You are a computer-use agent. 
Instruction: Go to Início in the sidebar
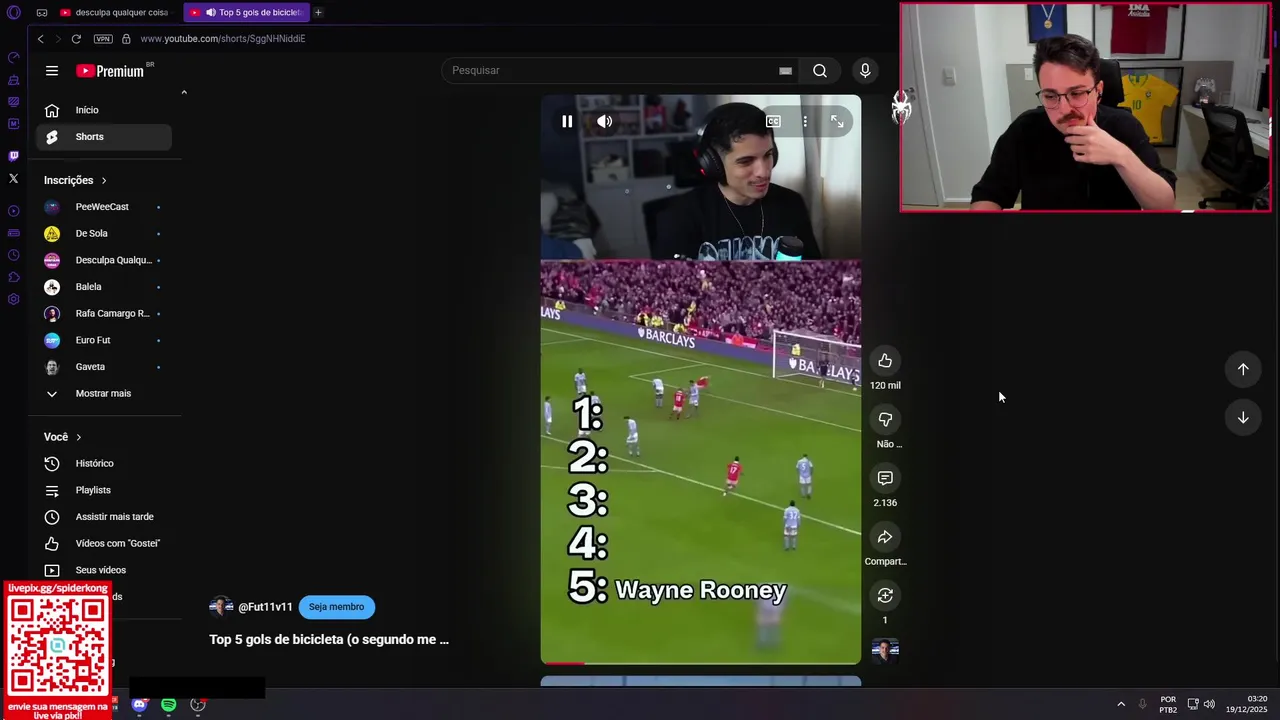(104, 110)
